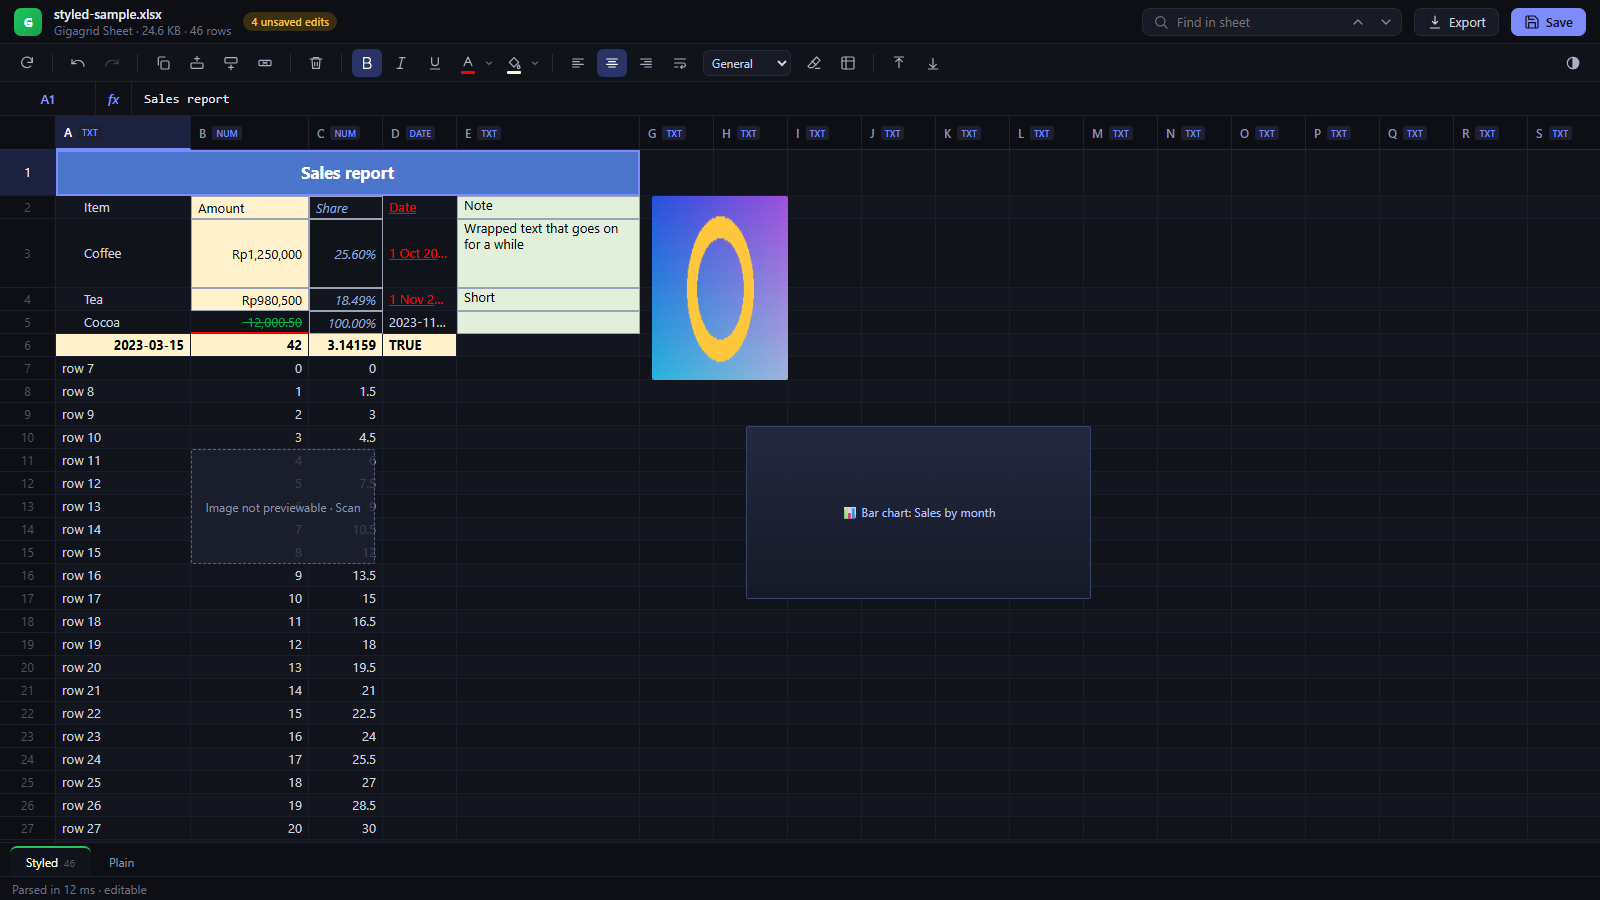This screenshot has height=900, width=1600.
Task: Select row 10 header
Action: (x=27, y=438)
